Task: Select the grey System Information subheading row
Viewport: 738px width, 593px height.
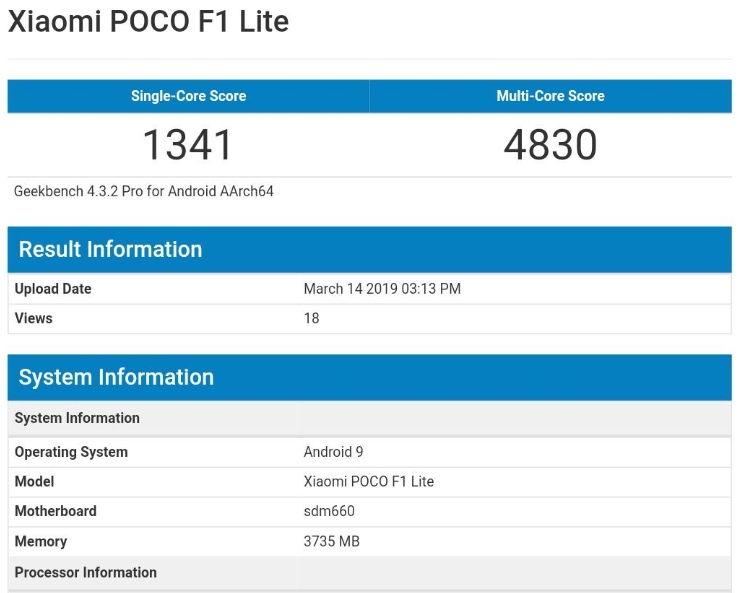Action: (369, 418)
